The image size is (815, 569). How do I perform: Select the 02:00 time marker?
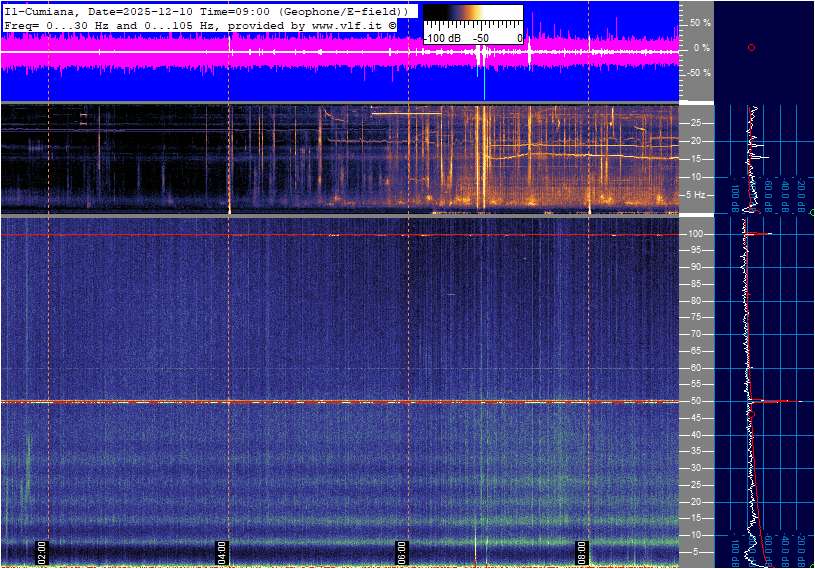pyautogui.click(x=42, y=550)
